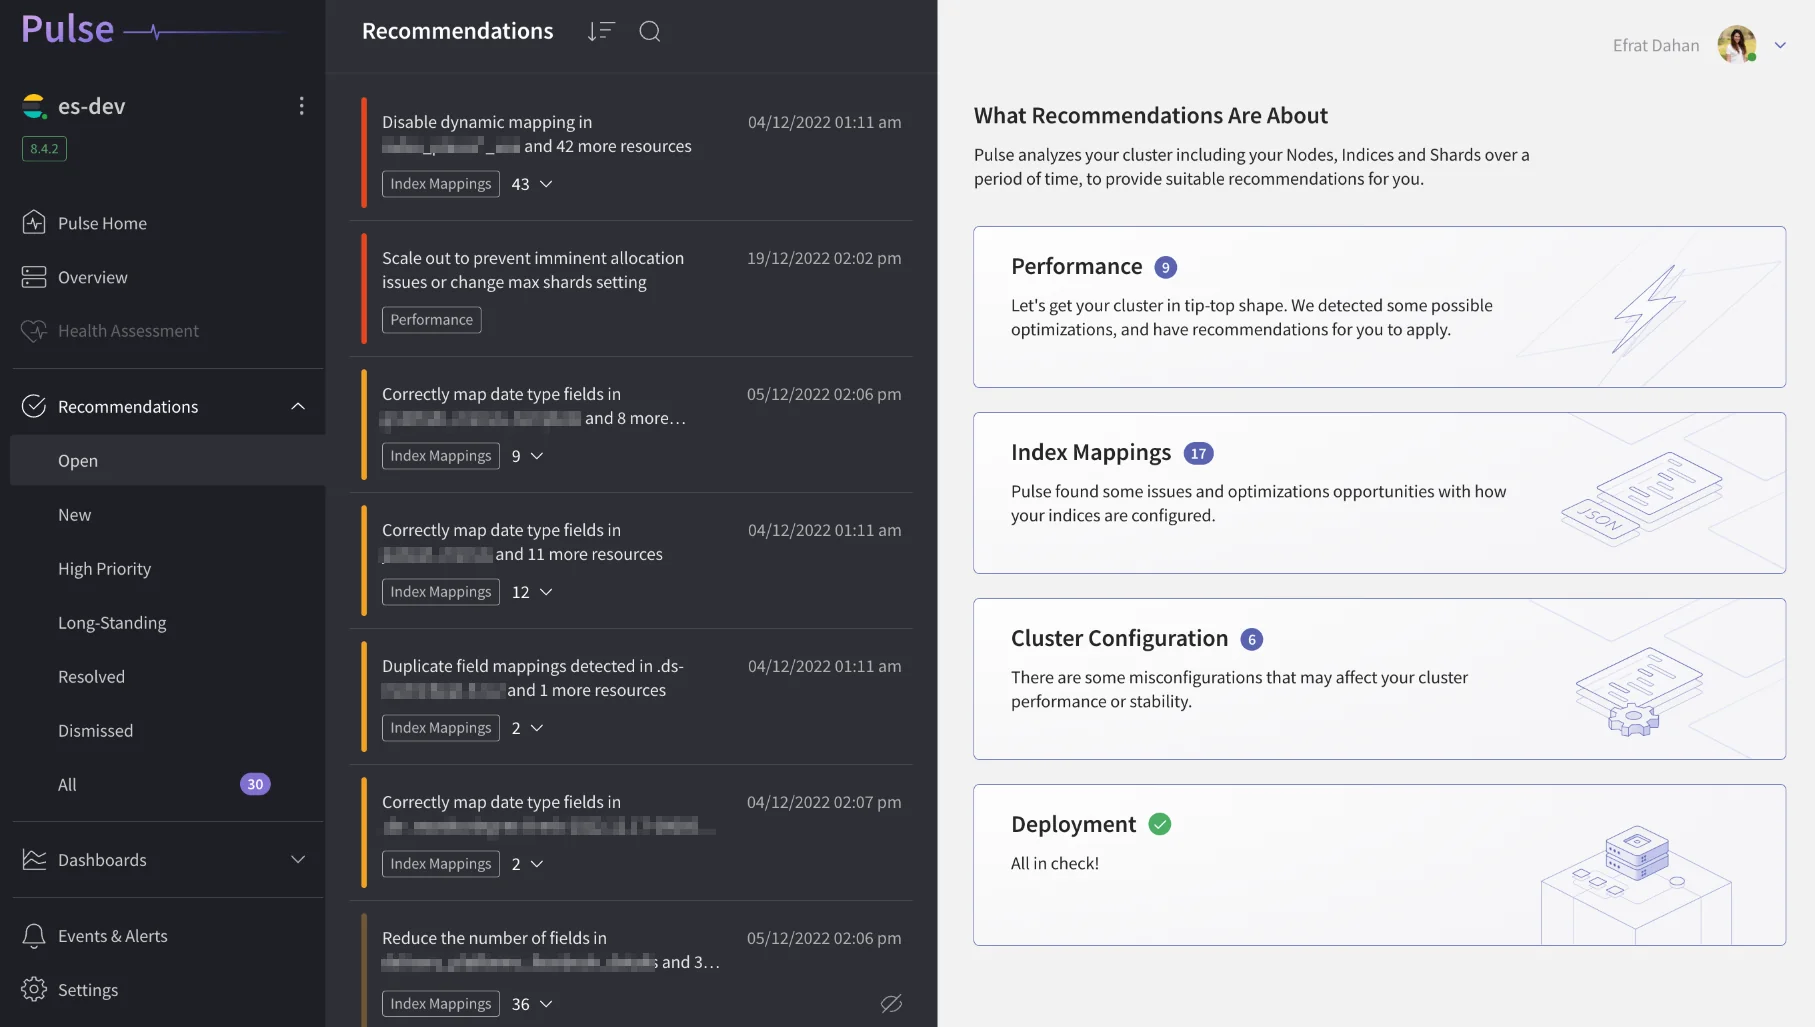Click the sort icon in Recommendations header
Viewport: 1815px width, 1027px height.
click(600, 31)
